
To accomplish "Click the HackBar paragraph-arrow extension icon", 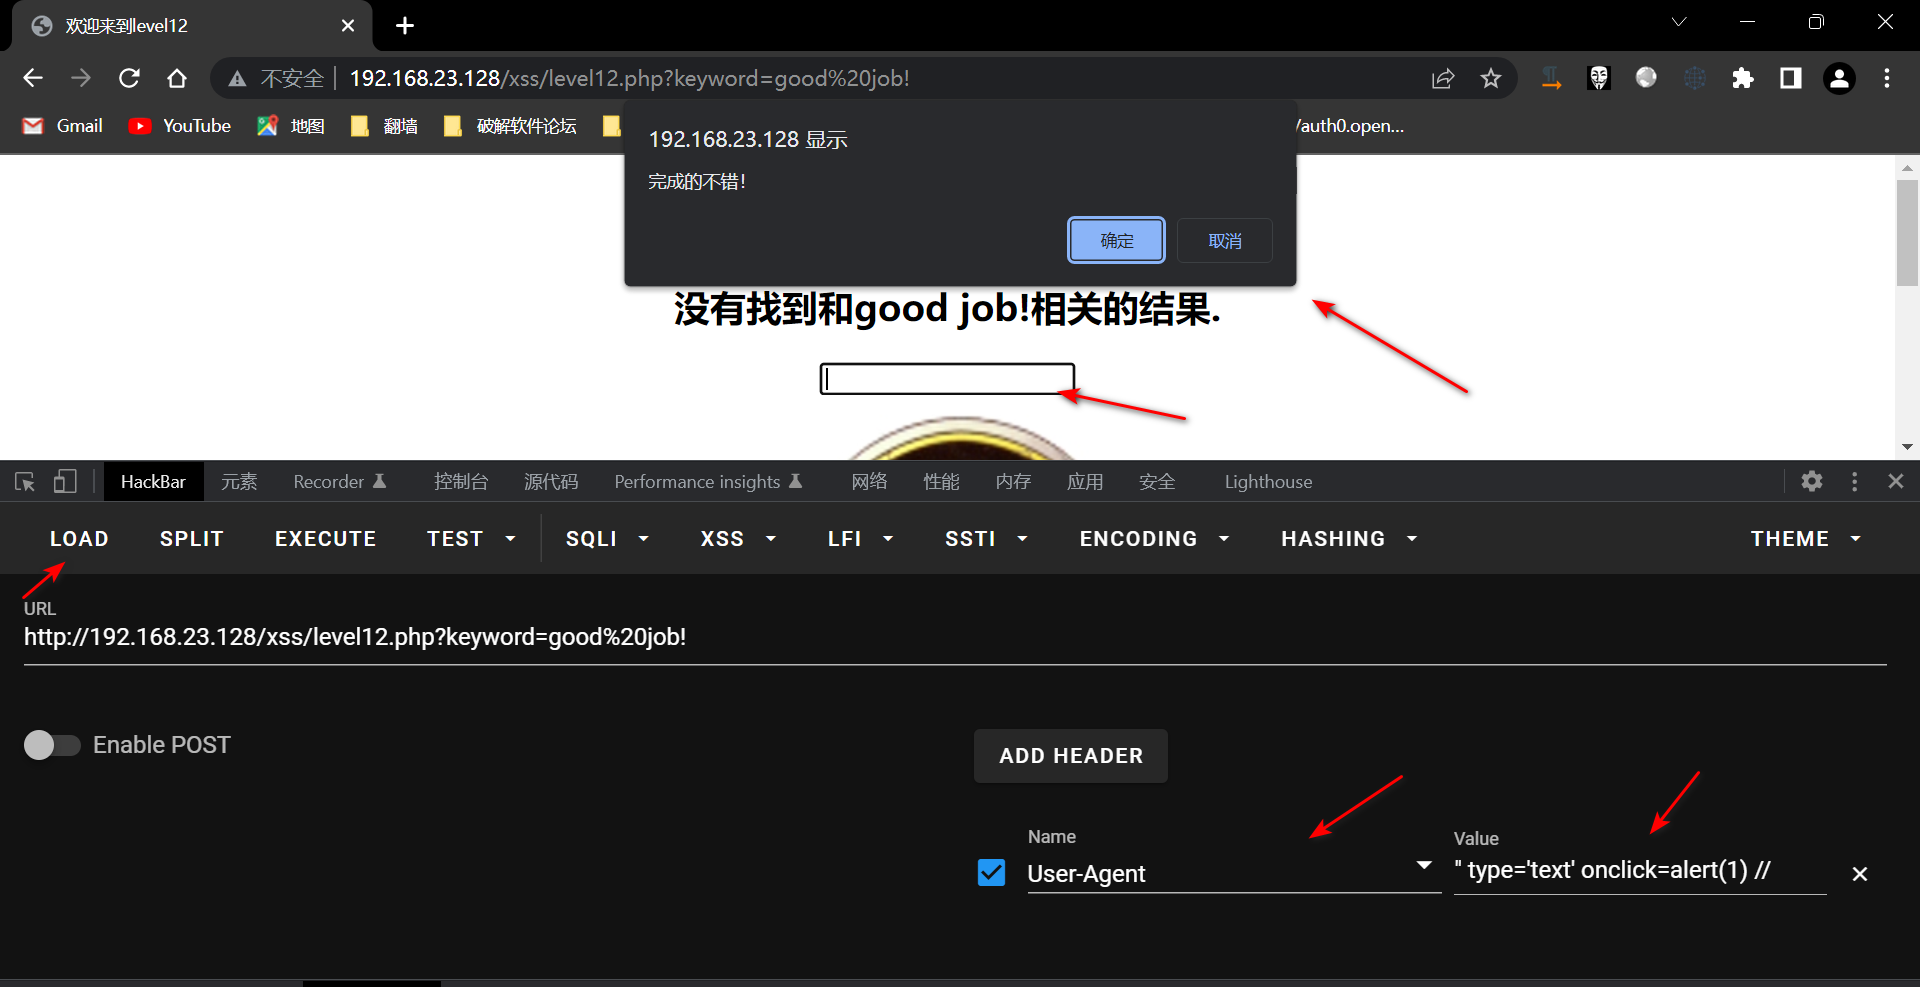I will pyautogui.click(x=1550, y=77).
